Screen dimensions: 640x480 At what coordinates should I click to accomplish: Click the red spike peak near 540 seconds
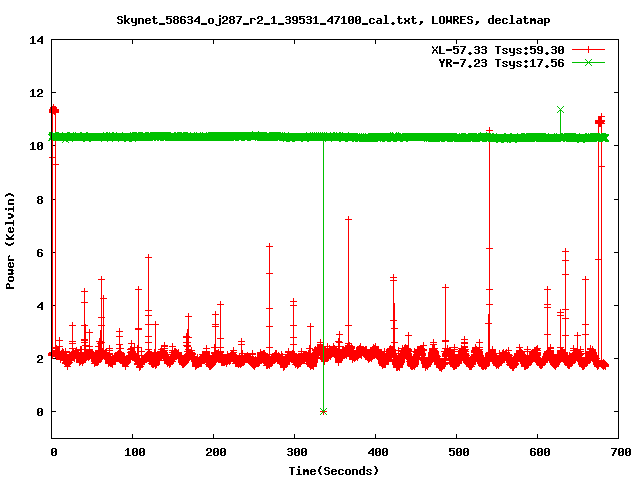click(489, 131)
